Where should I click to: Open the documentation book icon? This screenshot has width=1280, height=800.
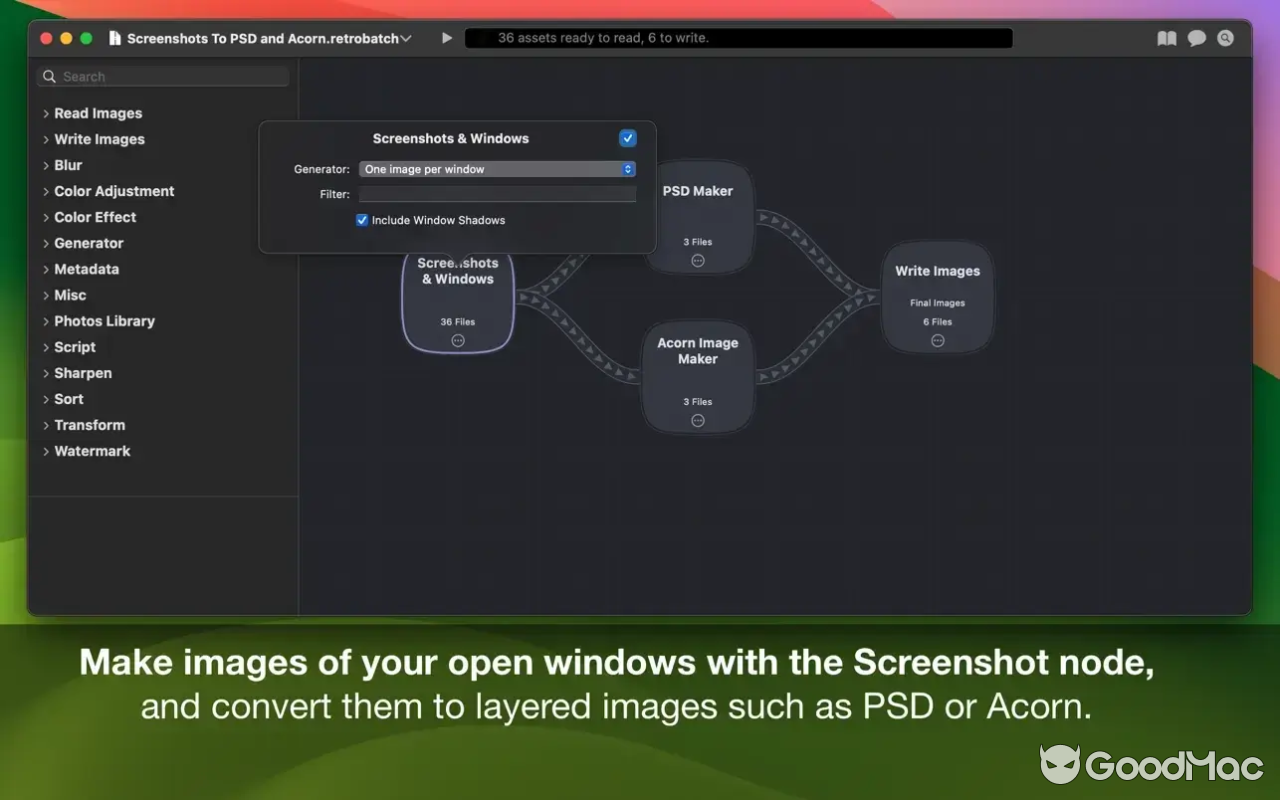tap(1167, 38)
